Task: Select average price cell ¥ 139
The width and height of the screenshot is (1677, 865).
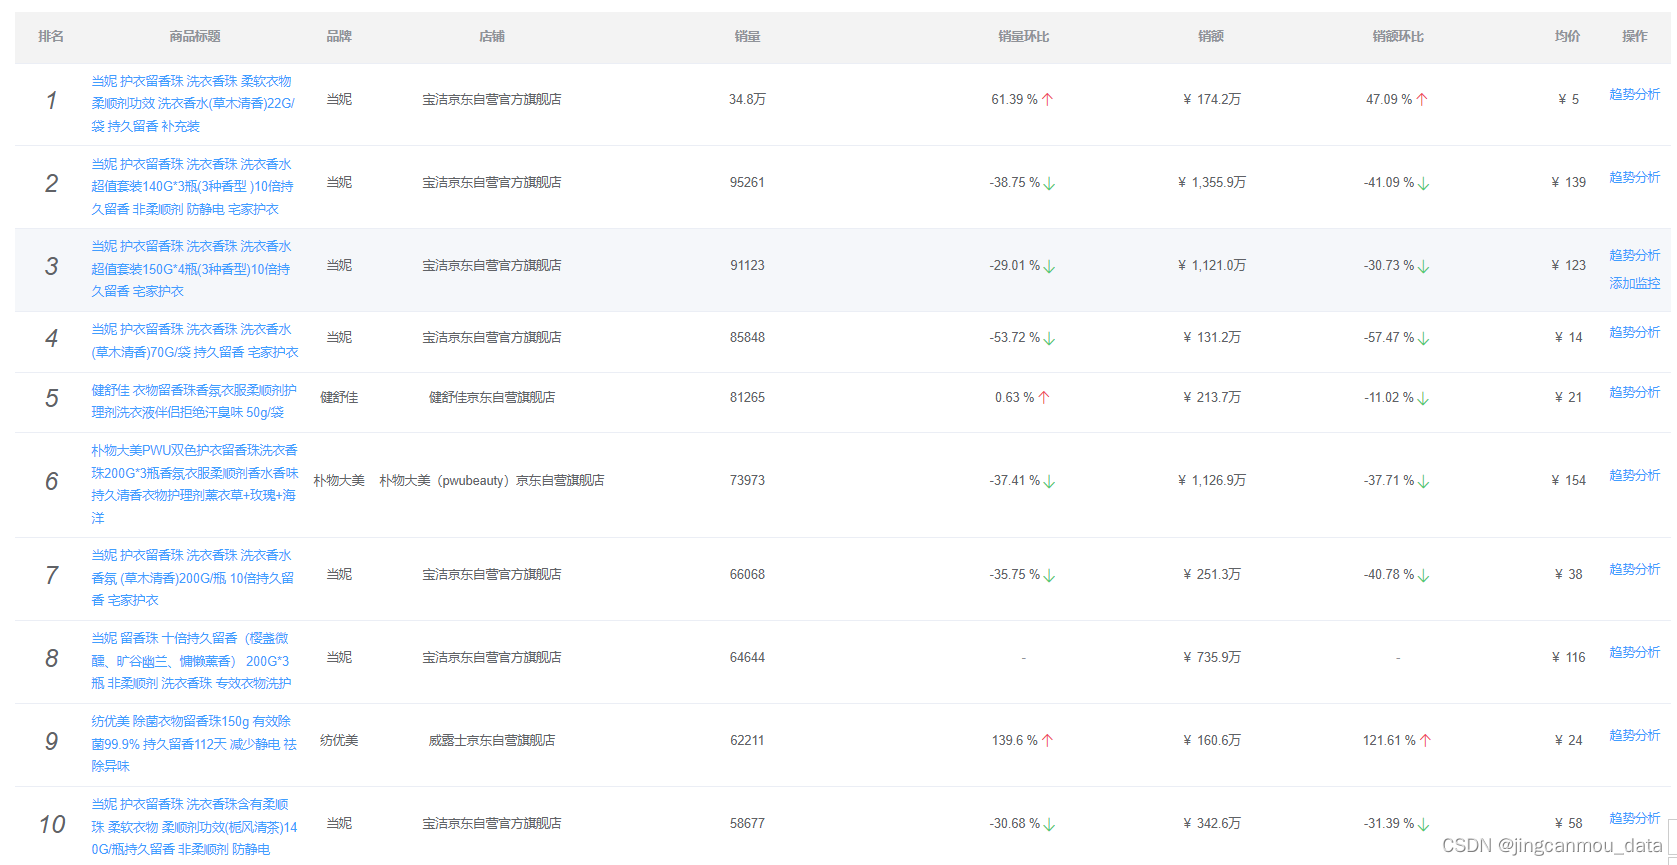Action: point(1568,182)
